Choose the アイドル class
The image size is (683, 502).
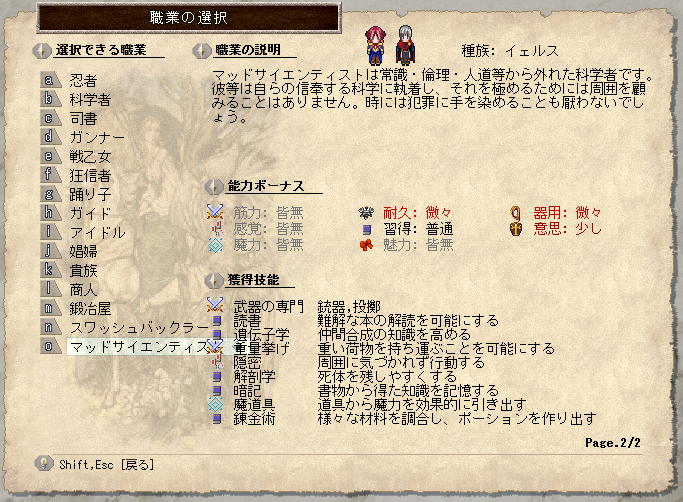pyautogui.click(x=98, y=232)
